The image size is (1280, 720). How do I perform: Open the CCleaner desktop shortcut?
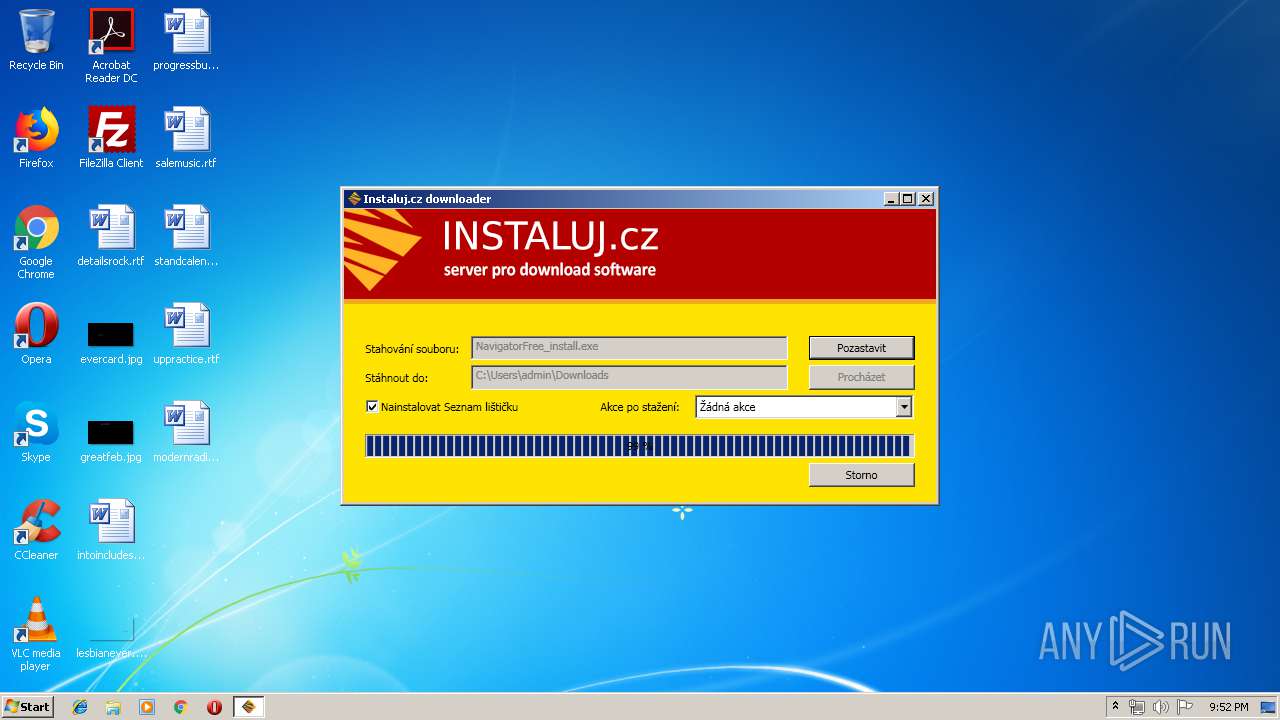(x=36, y=531)
